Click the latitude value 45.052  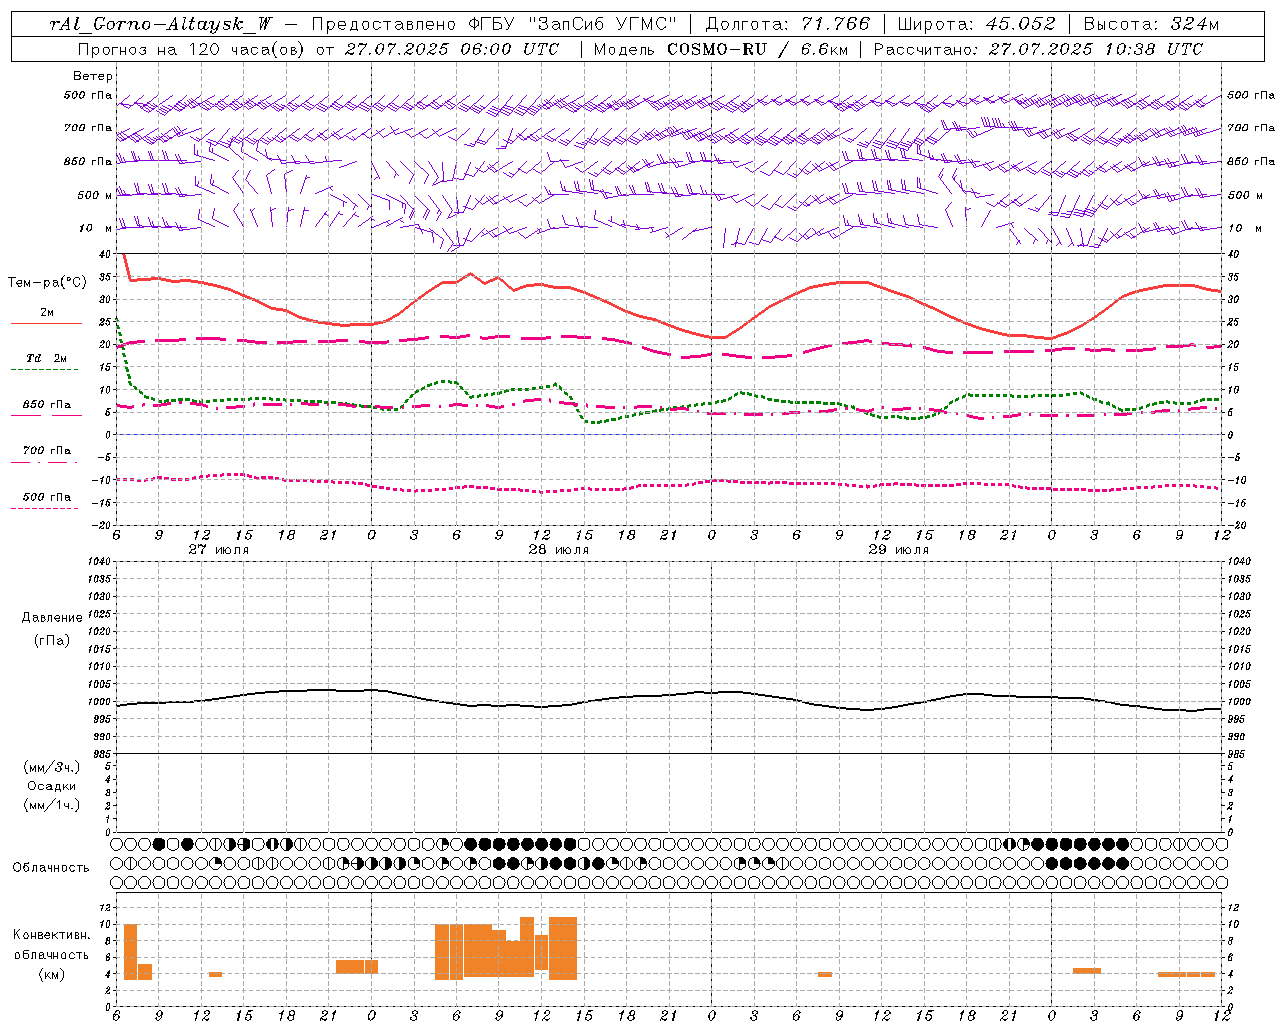point(1021,24)
